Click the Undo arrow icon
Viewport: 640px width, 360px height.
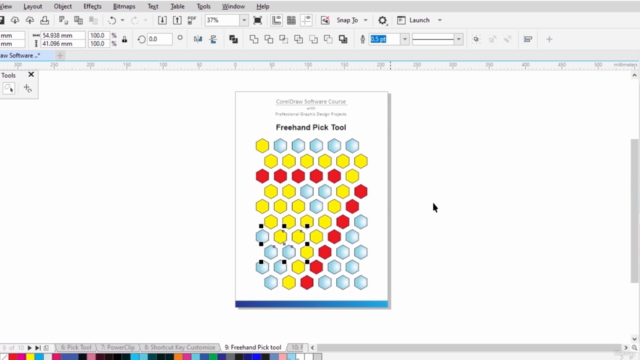tap(112, 20)
